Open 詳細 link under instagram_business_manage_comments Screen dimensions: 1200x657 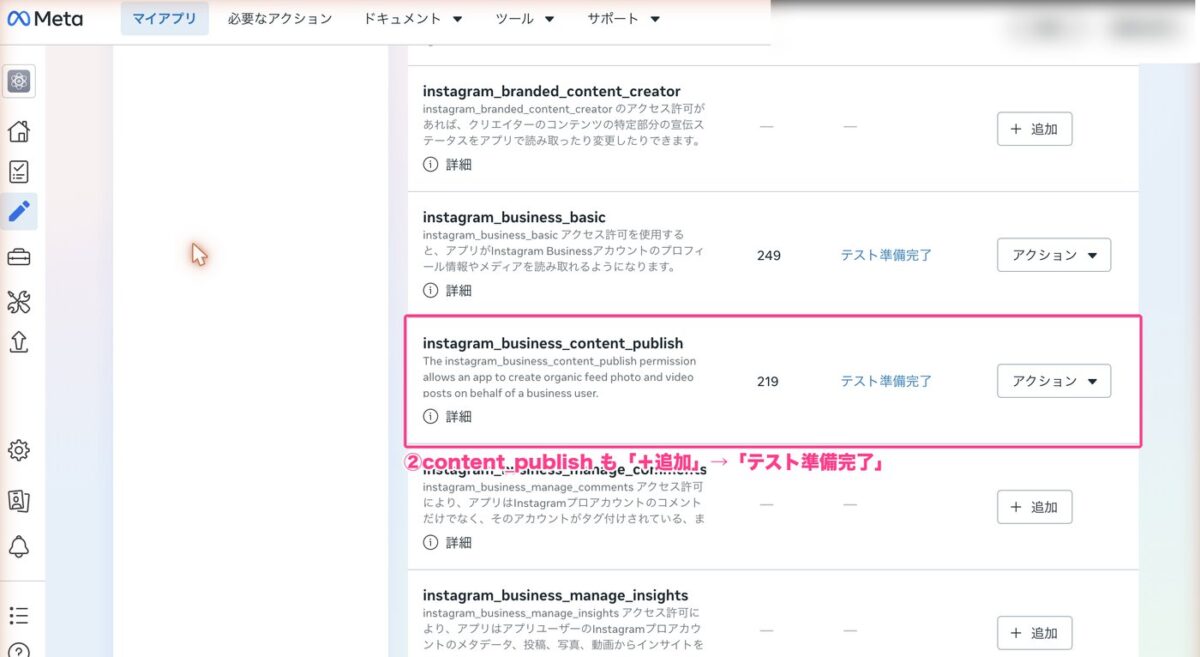[459, 542]
